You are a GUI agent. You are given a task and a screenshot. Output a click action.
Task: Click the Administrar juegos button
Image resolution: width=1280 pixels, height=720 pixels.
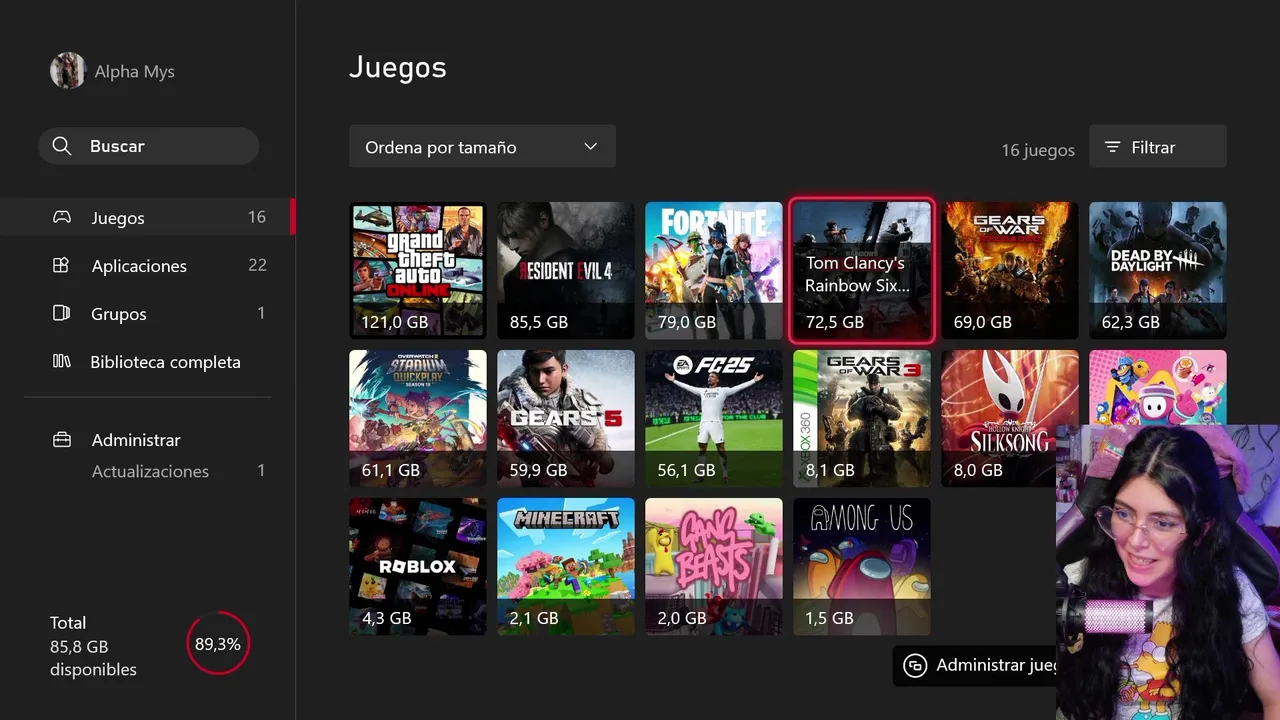(x=975, y=665)
